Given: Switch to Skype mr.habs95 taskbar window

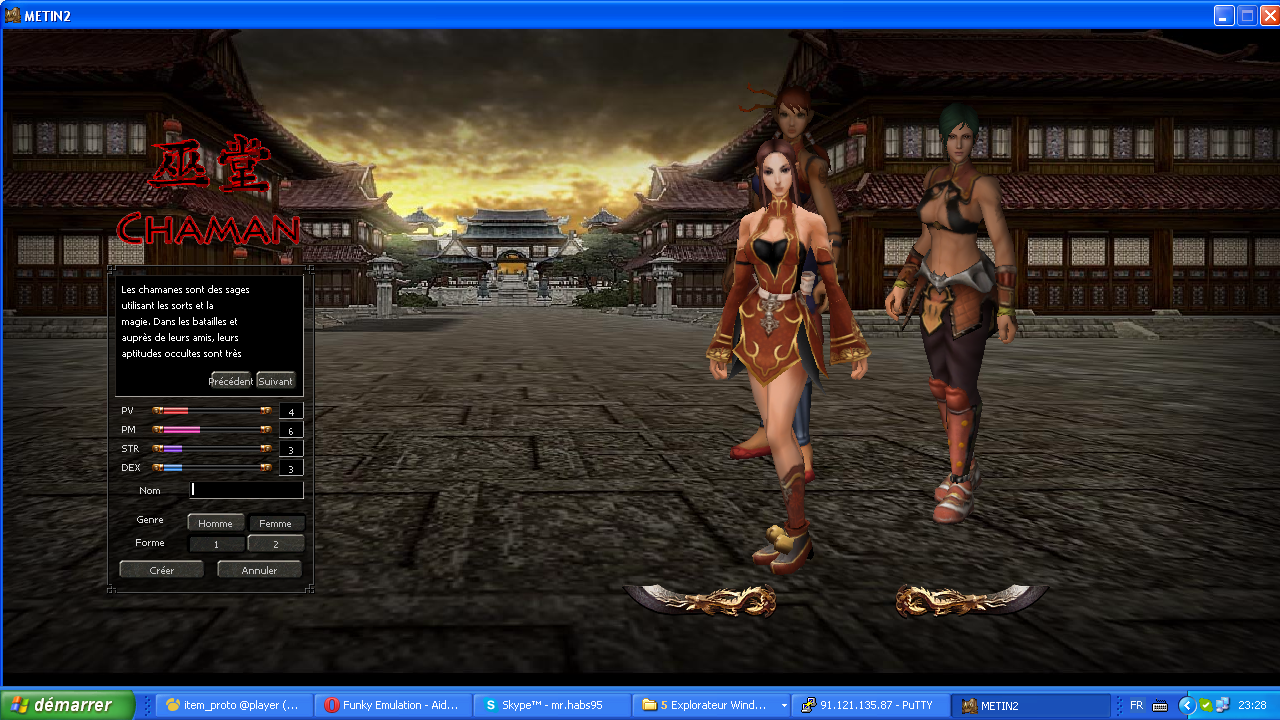Looking at the screenshot, I should (551, 705).
